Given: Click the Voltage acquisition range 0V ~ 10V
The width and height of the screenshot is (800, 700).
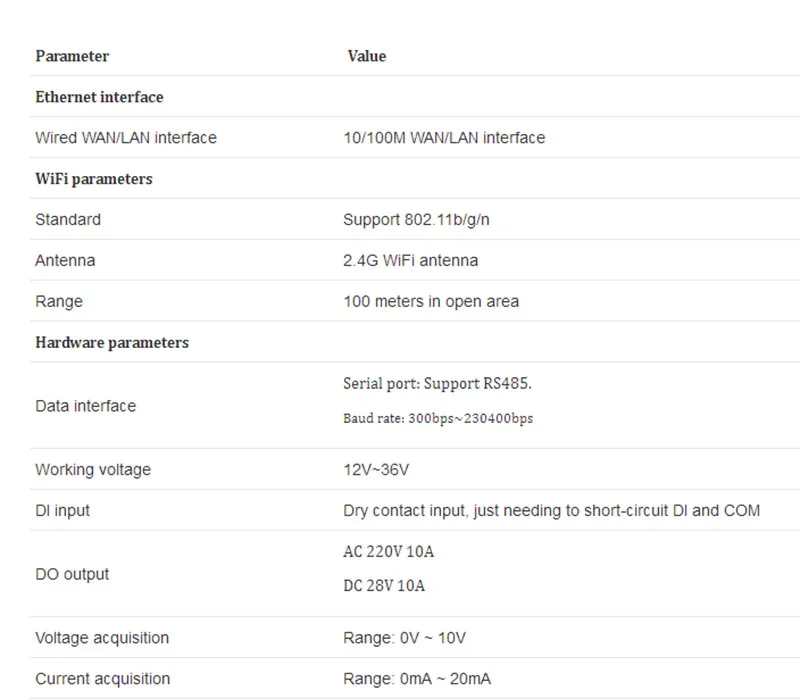Looking at the screenshot, I should click(405, 638).
